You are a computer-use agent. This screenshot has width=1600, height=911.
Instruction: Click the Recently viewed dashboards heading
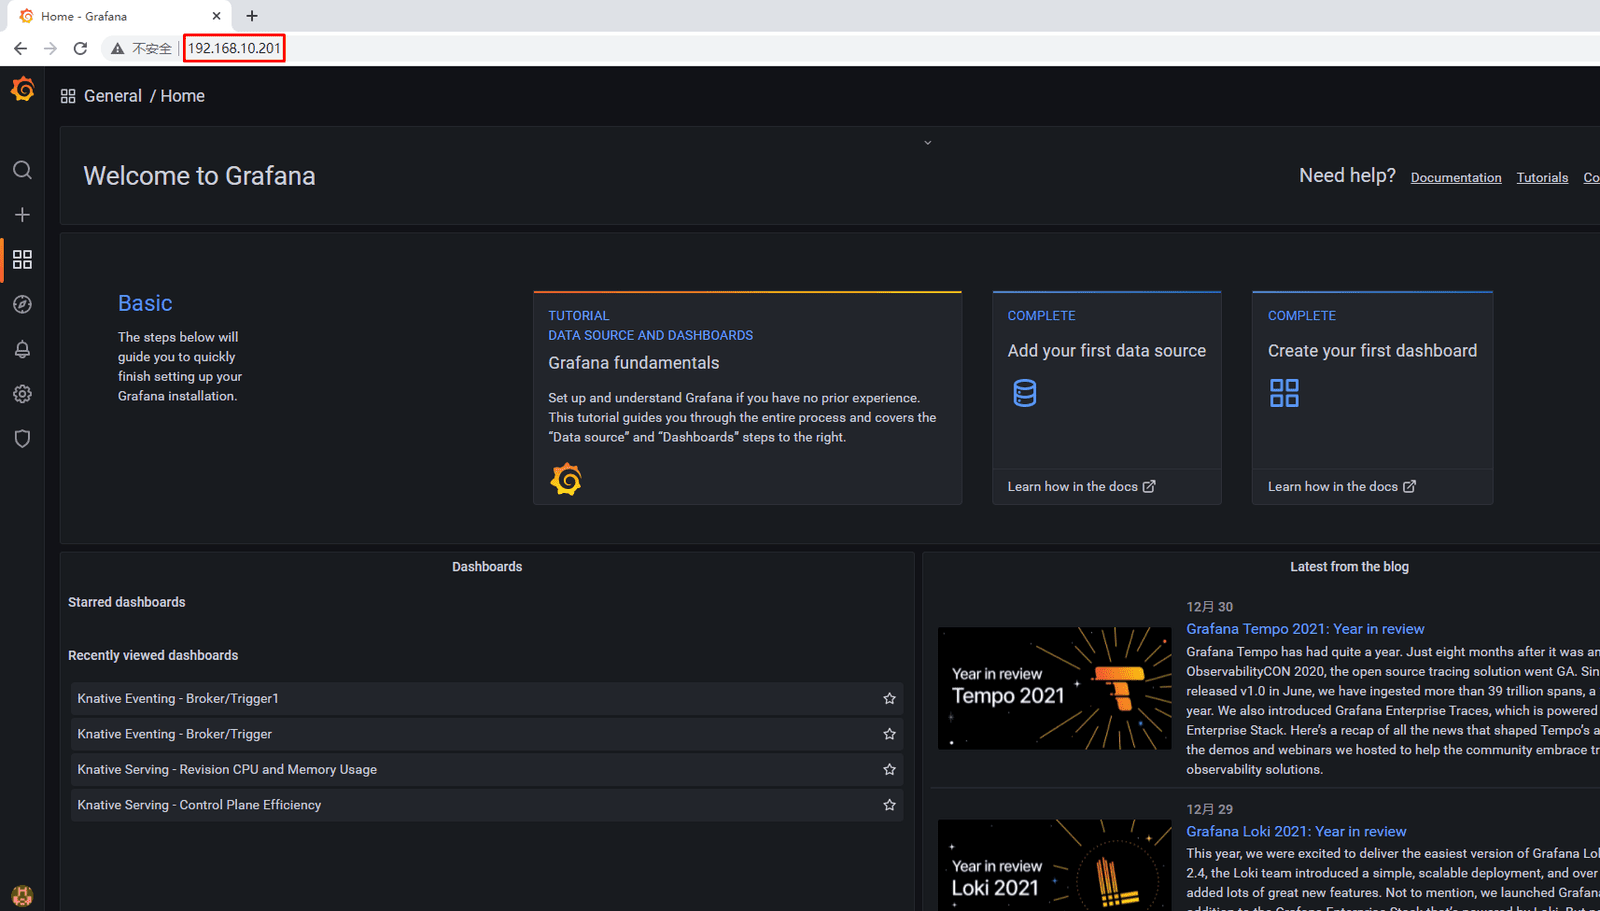click(x=153, y=656)
